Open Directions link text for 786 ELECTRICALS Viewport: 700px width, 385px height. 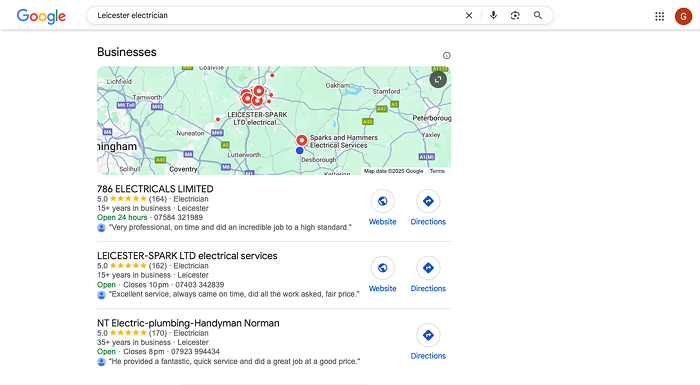[428, 222]
